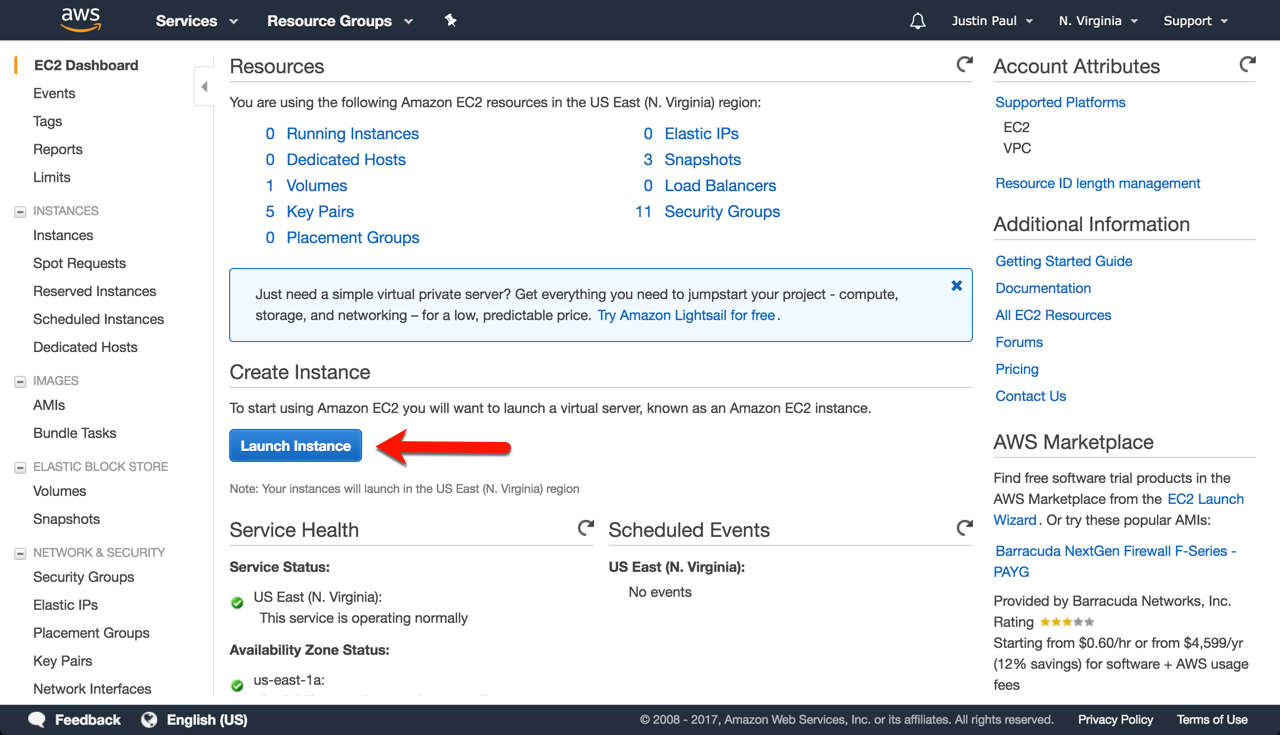Open Network Interfaces in the sidebar
1280x735 pixels.
coord(93,689)
